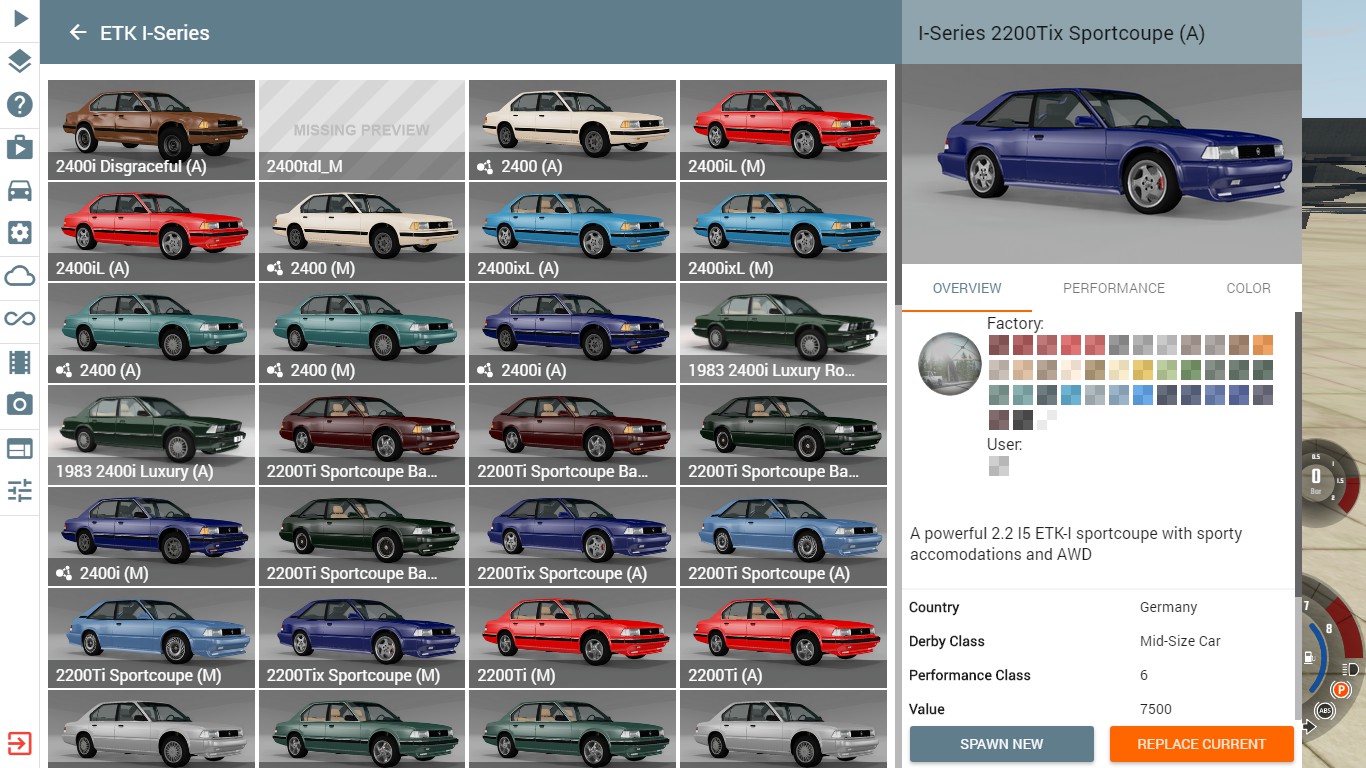Open photo mode camera icon
1366x768 pixels.
pos(20,404)
